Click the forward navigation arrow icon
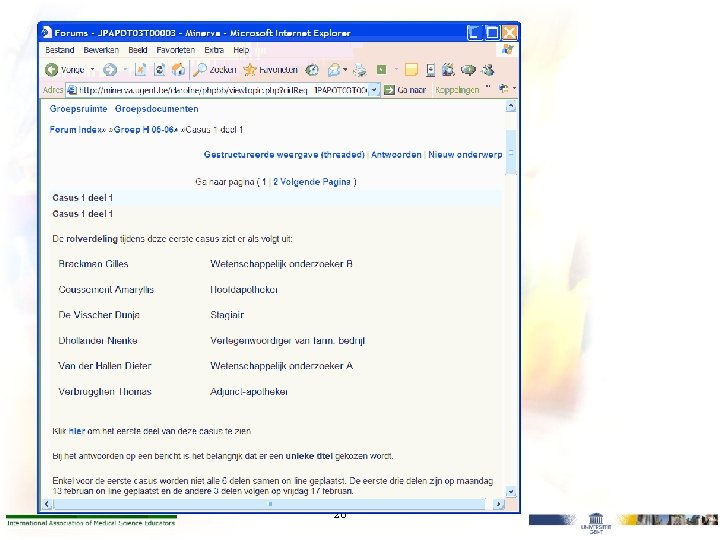720x540 pixels. (x=110, y=70)
